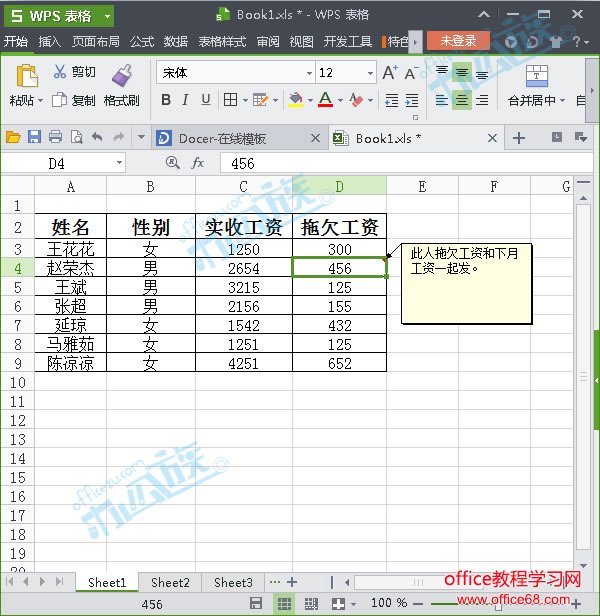Click the borders grid icon
This screenshot has height=616, width=600.
[x=230, y=100]
